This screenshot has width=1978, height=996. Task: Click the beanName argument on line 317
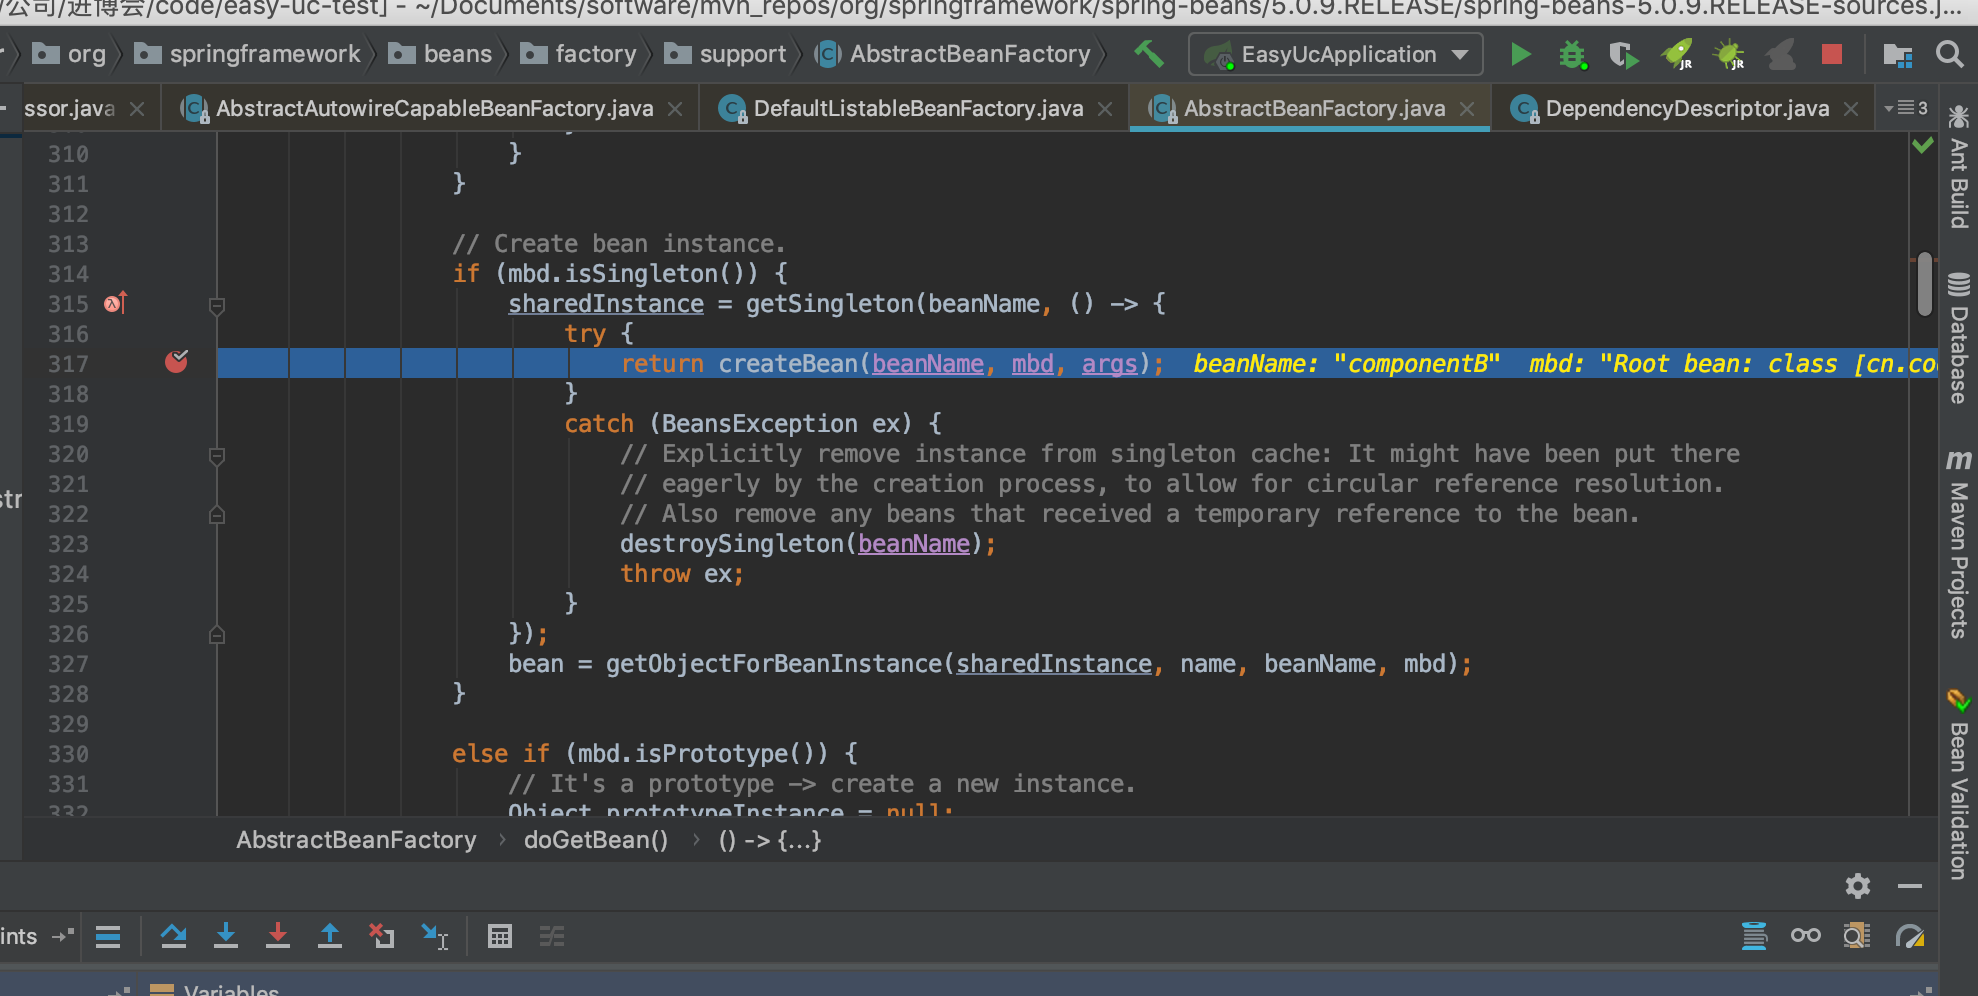click(x=927, y=364)
